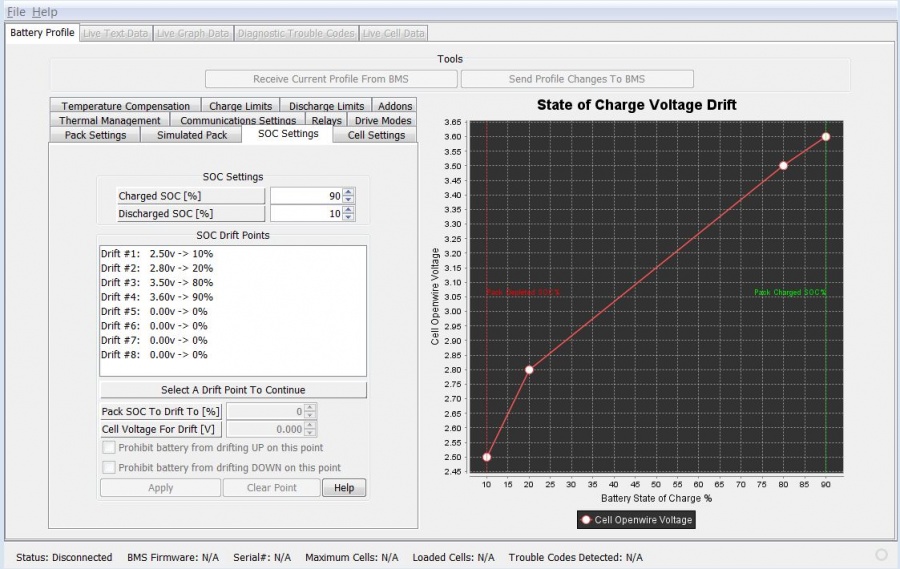The height and width of the screenshot is (569, 900).
Task: Select Drift #3 in drift points list
Action: (x=157, y=283)
